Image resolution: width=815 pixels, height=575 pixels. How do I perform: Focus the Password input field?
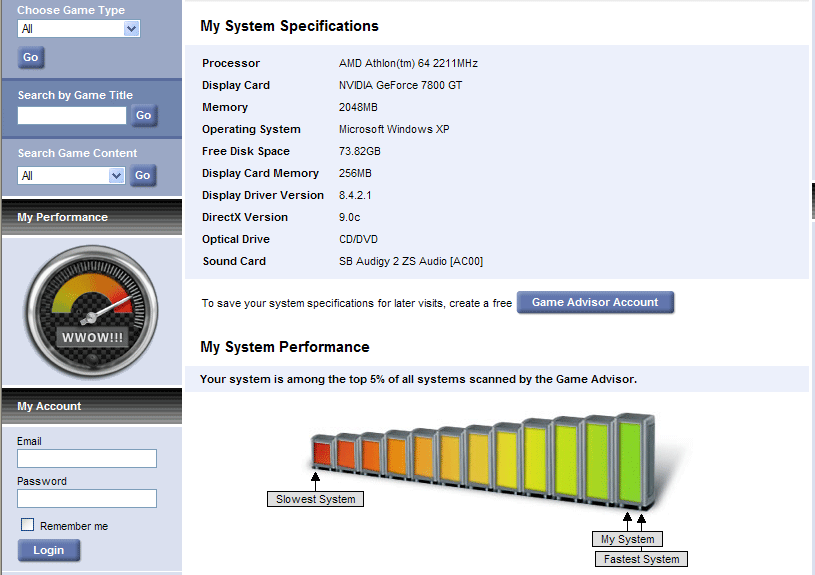coord(87,498)
